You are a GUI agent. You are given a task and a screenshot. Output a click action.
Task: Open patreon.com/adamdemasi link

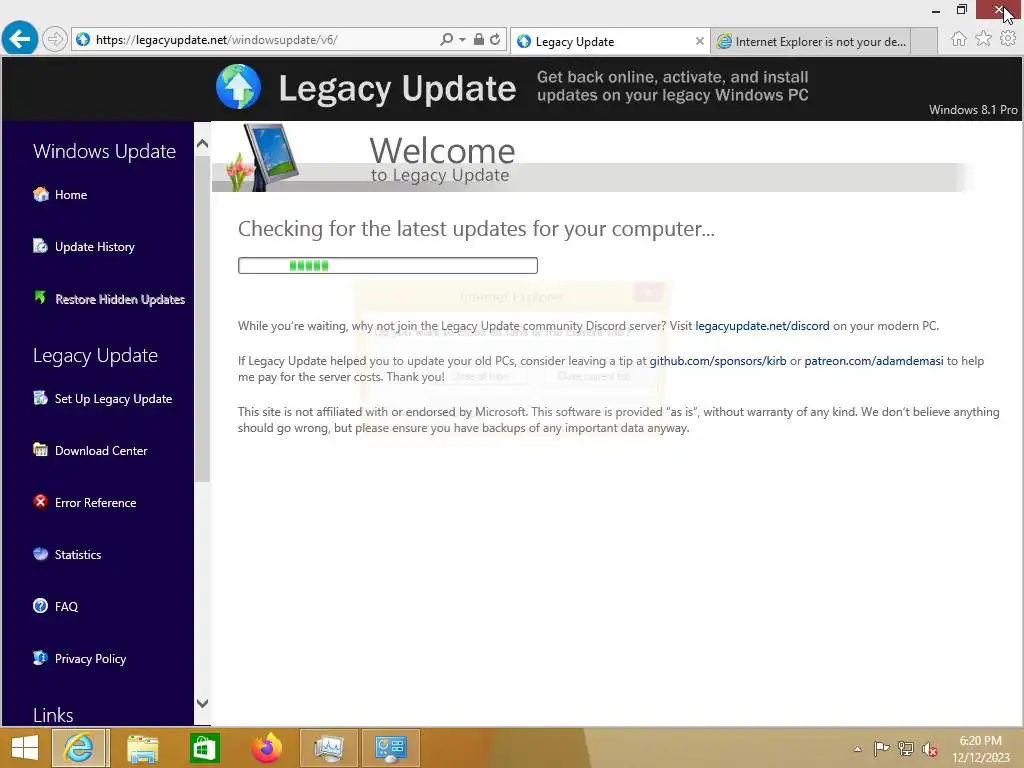874,361
